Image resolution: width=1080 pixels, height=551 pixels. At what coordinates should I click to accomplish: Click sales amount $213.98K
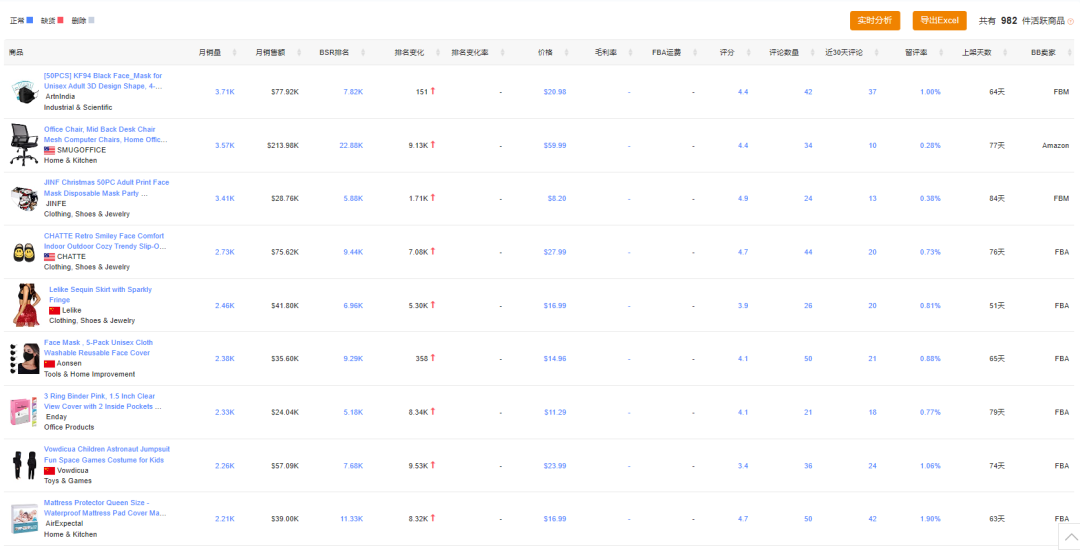[x=283, y=145]
